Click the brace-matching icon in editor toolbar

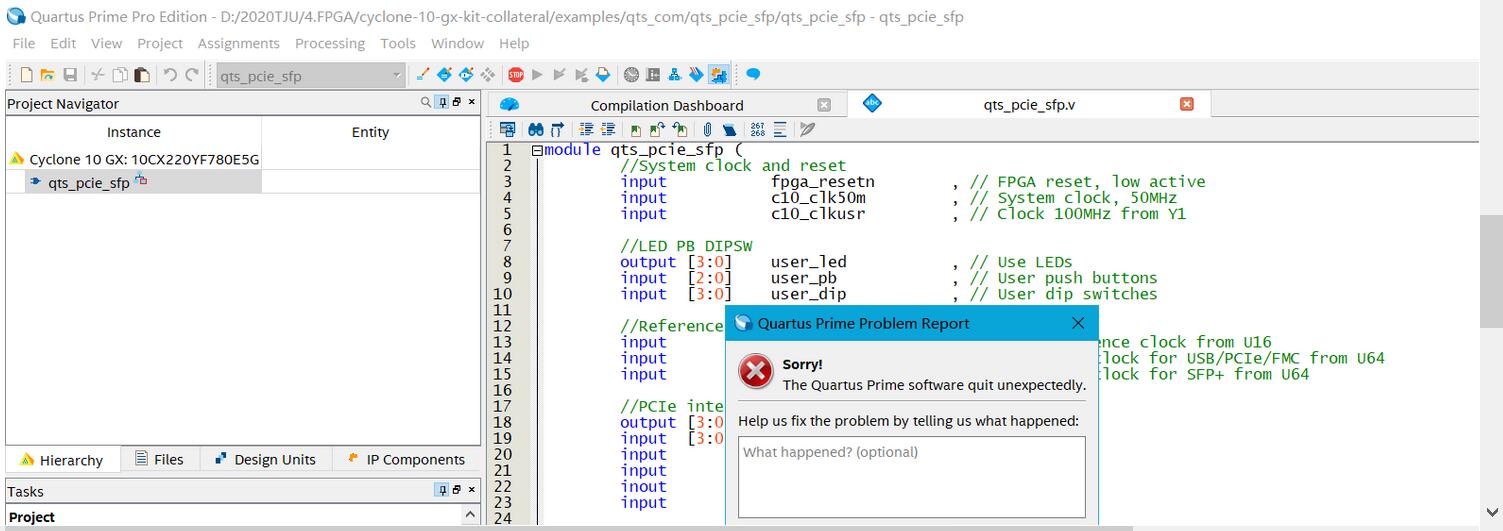(x=557, y=129)
